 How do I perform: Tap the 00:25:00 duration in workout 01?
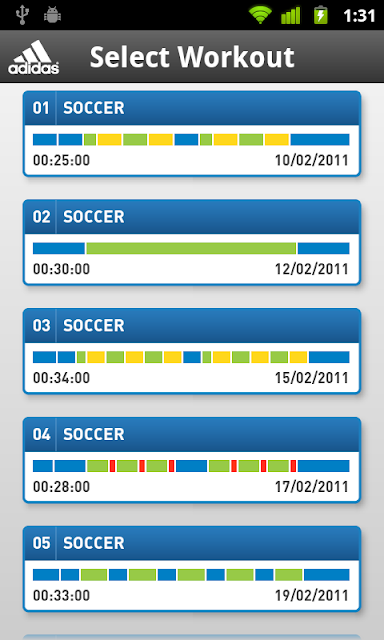[x=61, y=160]
